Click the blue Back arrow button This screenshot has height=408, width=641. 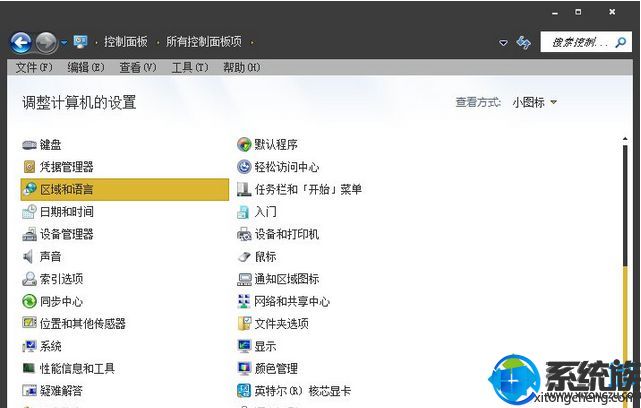pos(21,43)
